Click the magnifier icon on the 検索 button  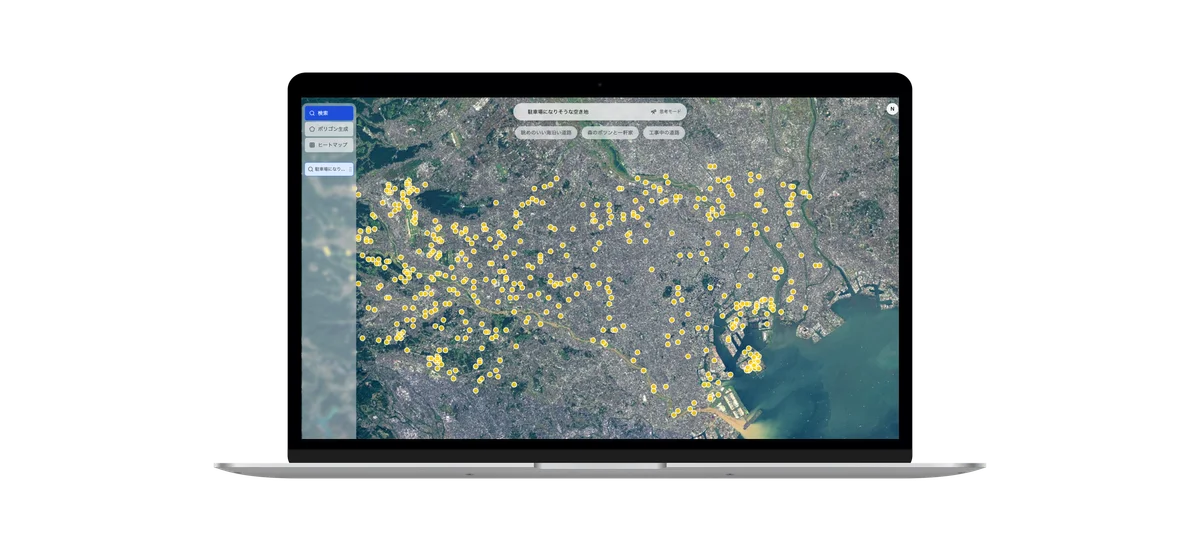pos(311,113)
